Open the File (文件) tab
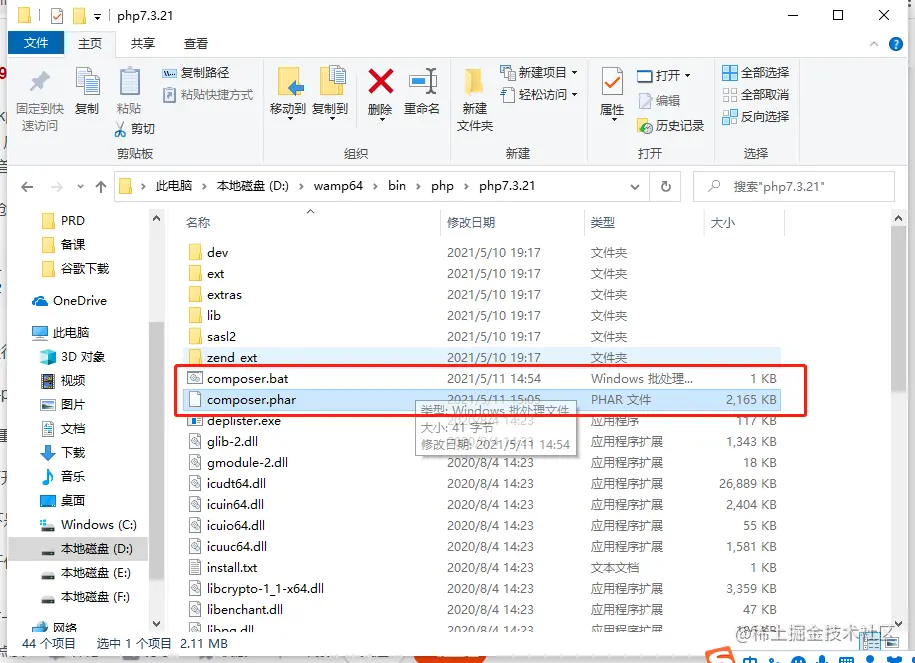Viewport: 915px width, 663px height. point(36,43)
